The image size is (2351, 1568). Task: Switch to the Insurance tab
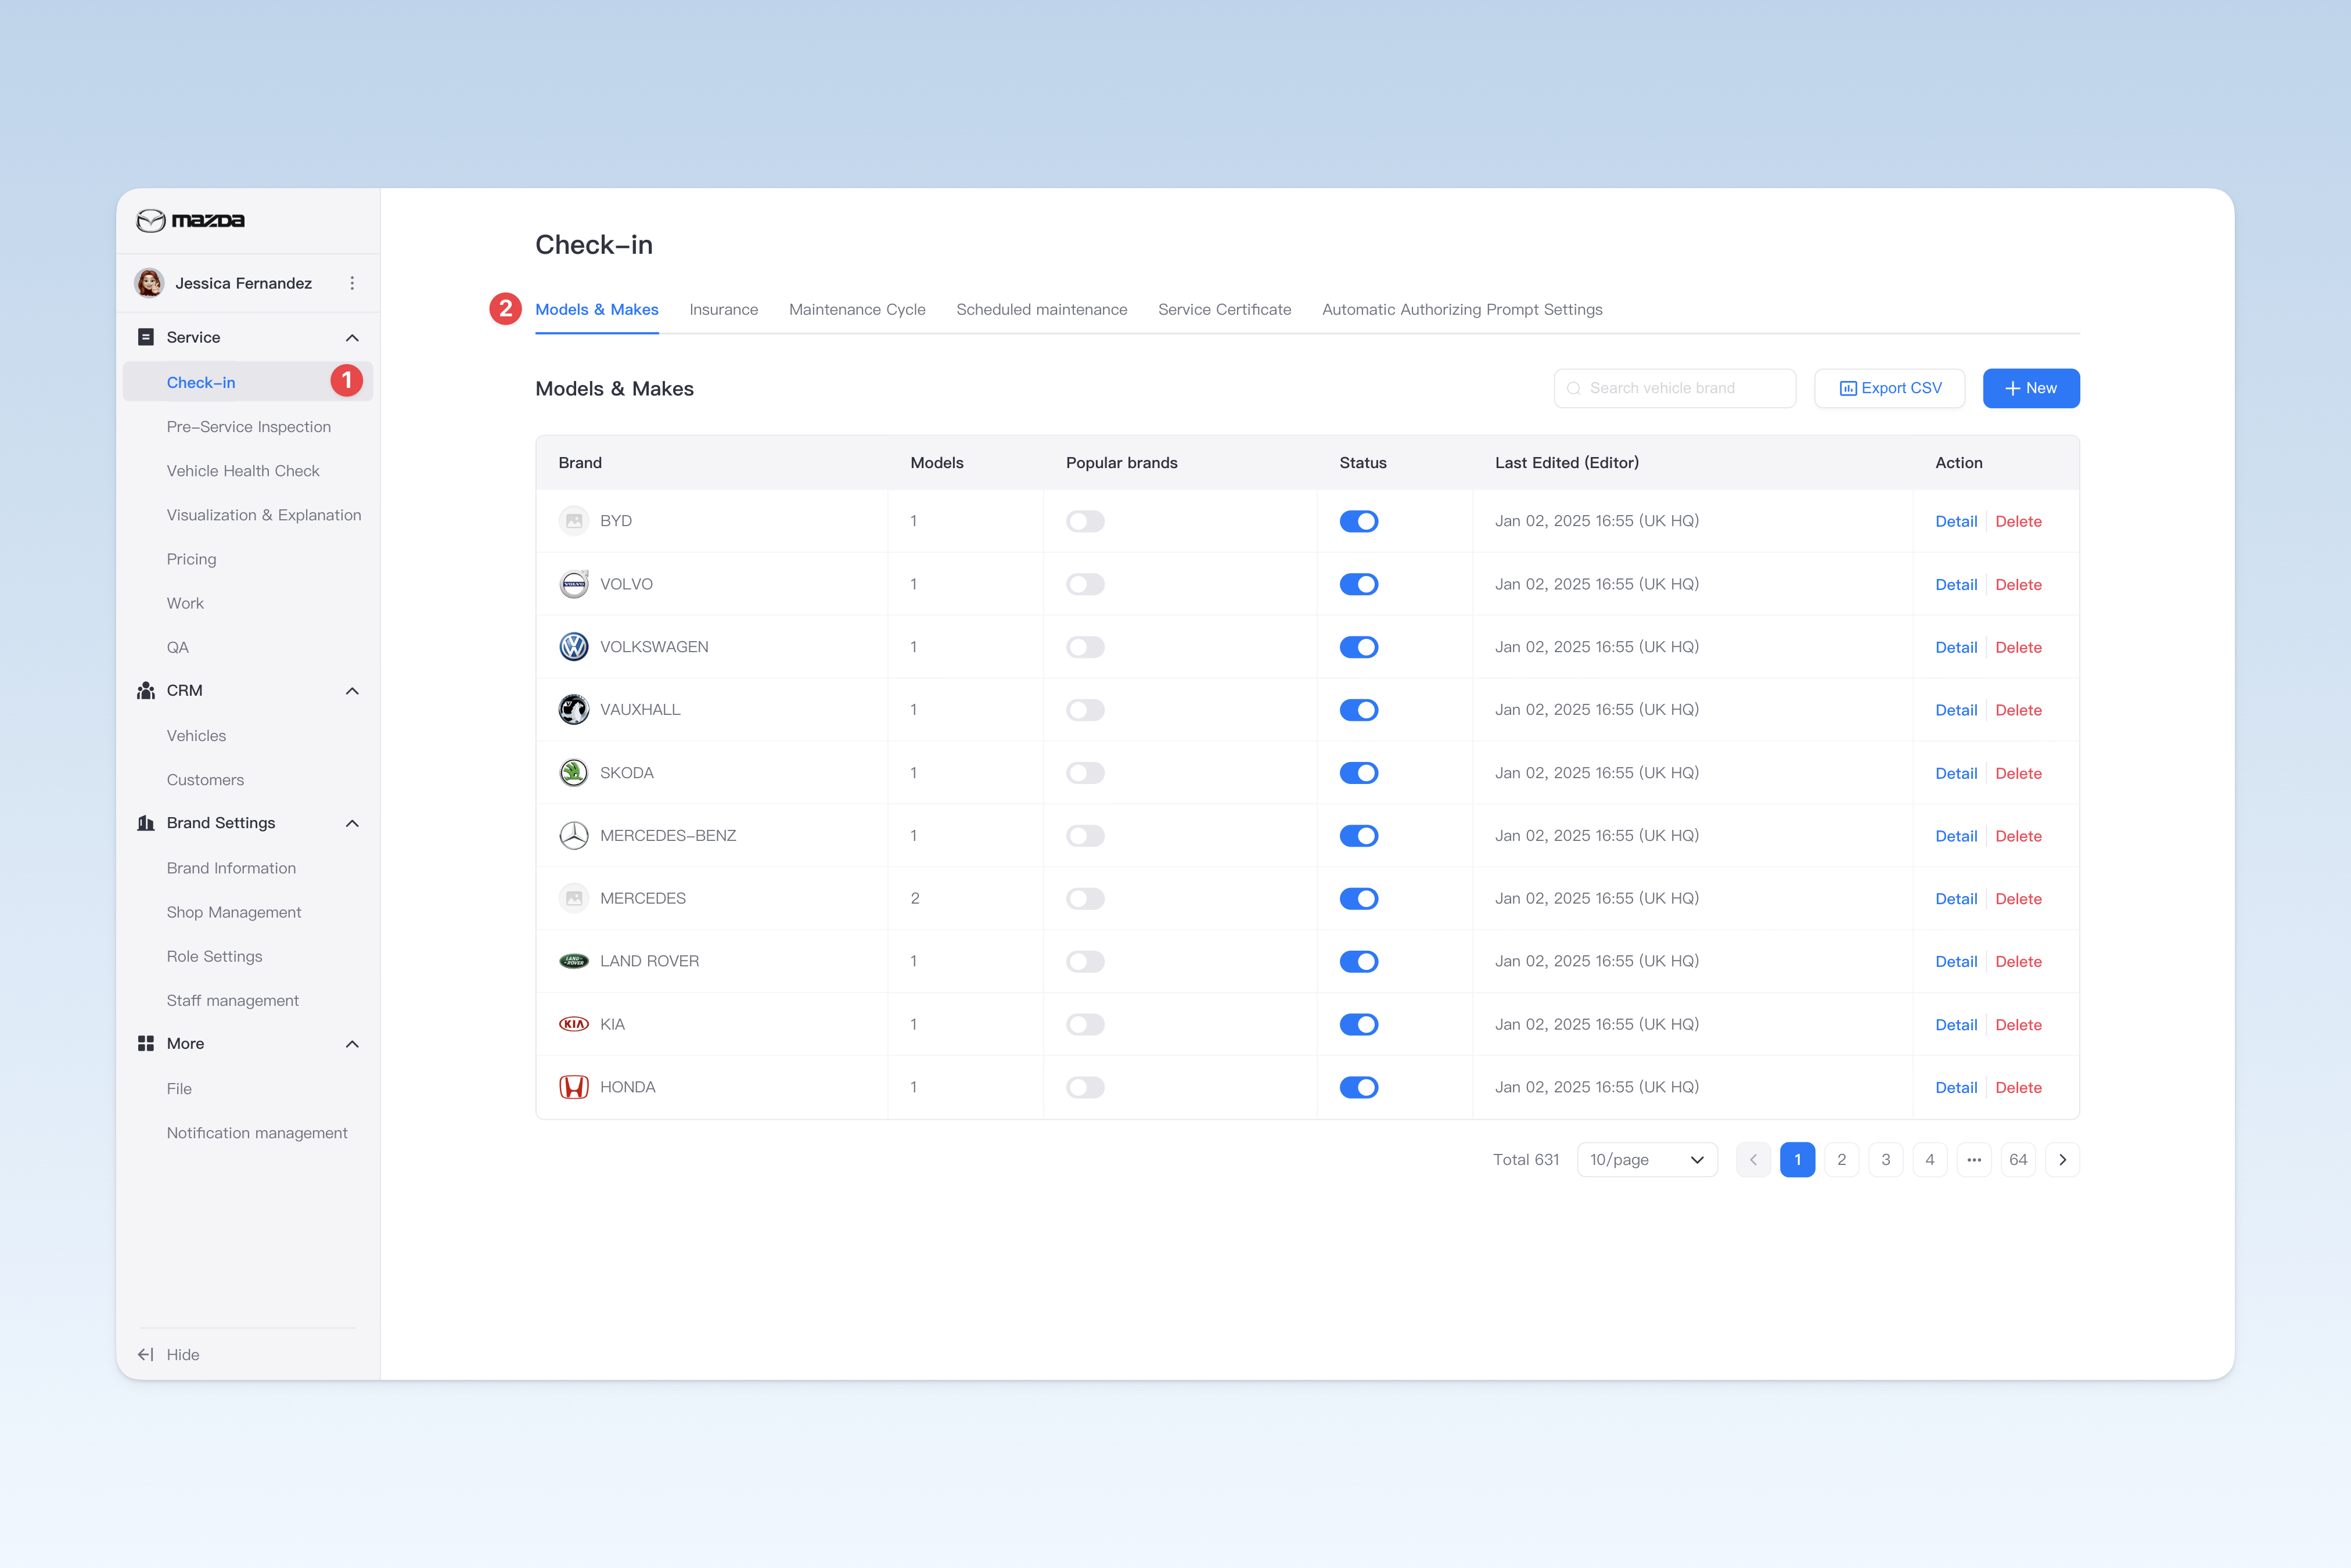724,310
